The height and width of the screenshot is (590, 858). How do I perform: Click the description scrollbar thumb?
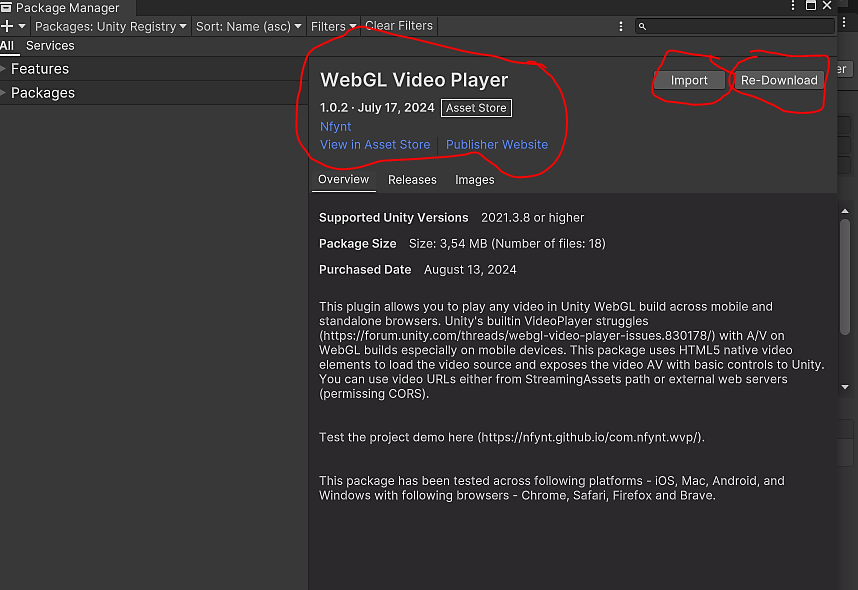pos(845,276)
